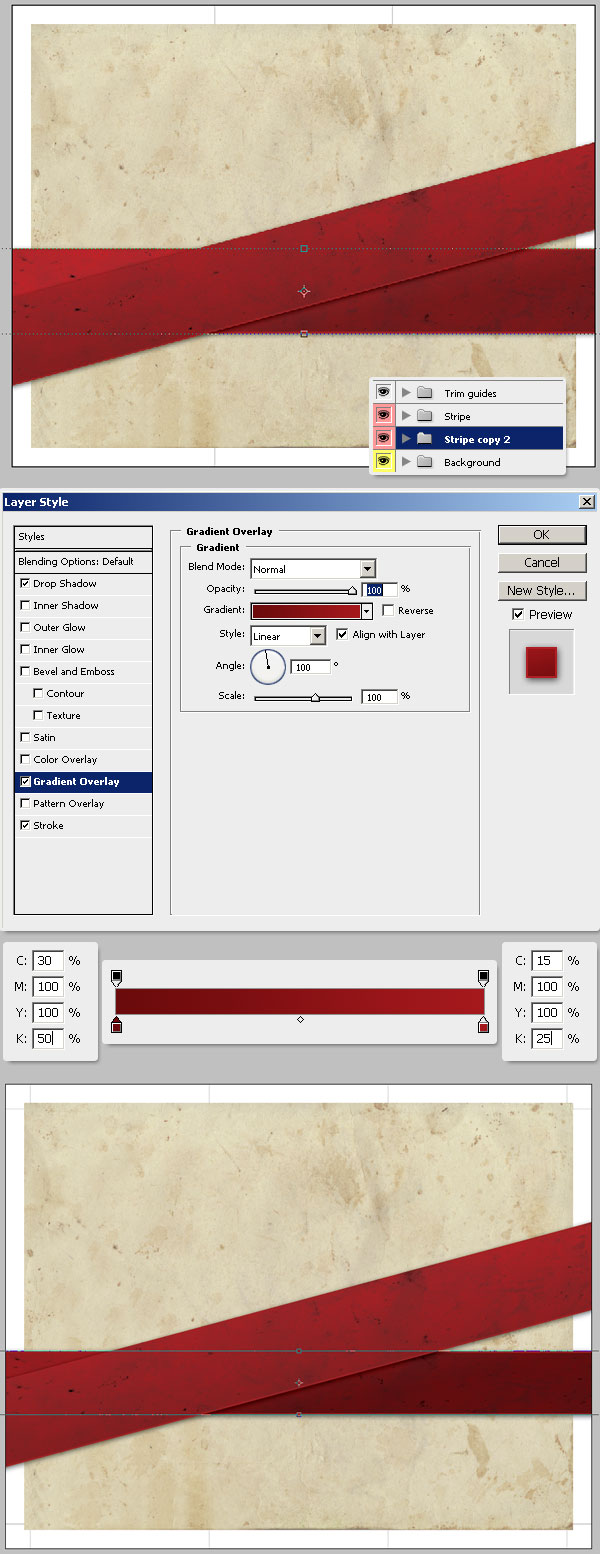Enable the Outer Glow checkbox
This screenshot has height=1554, width=600.
[x=25, y=627]
